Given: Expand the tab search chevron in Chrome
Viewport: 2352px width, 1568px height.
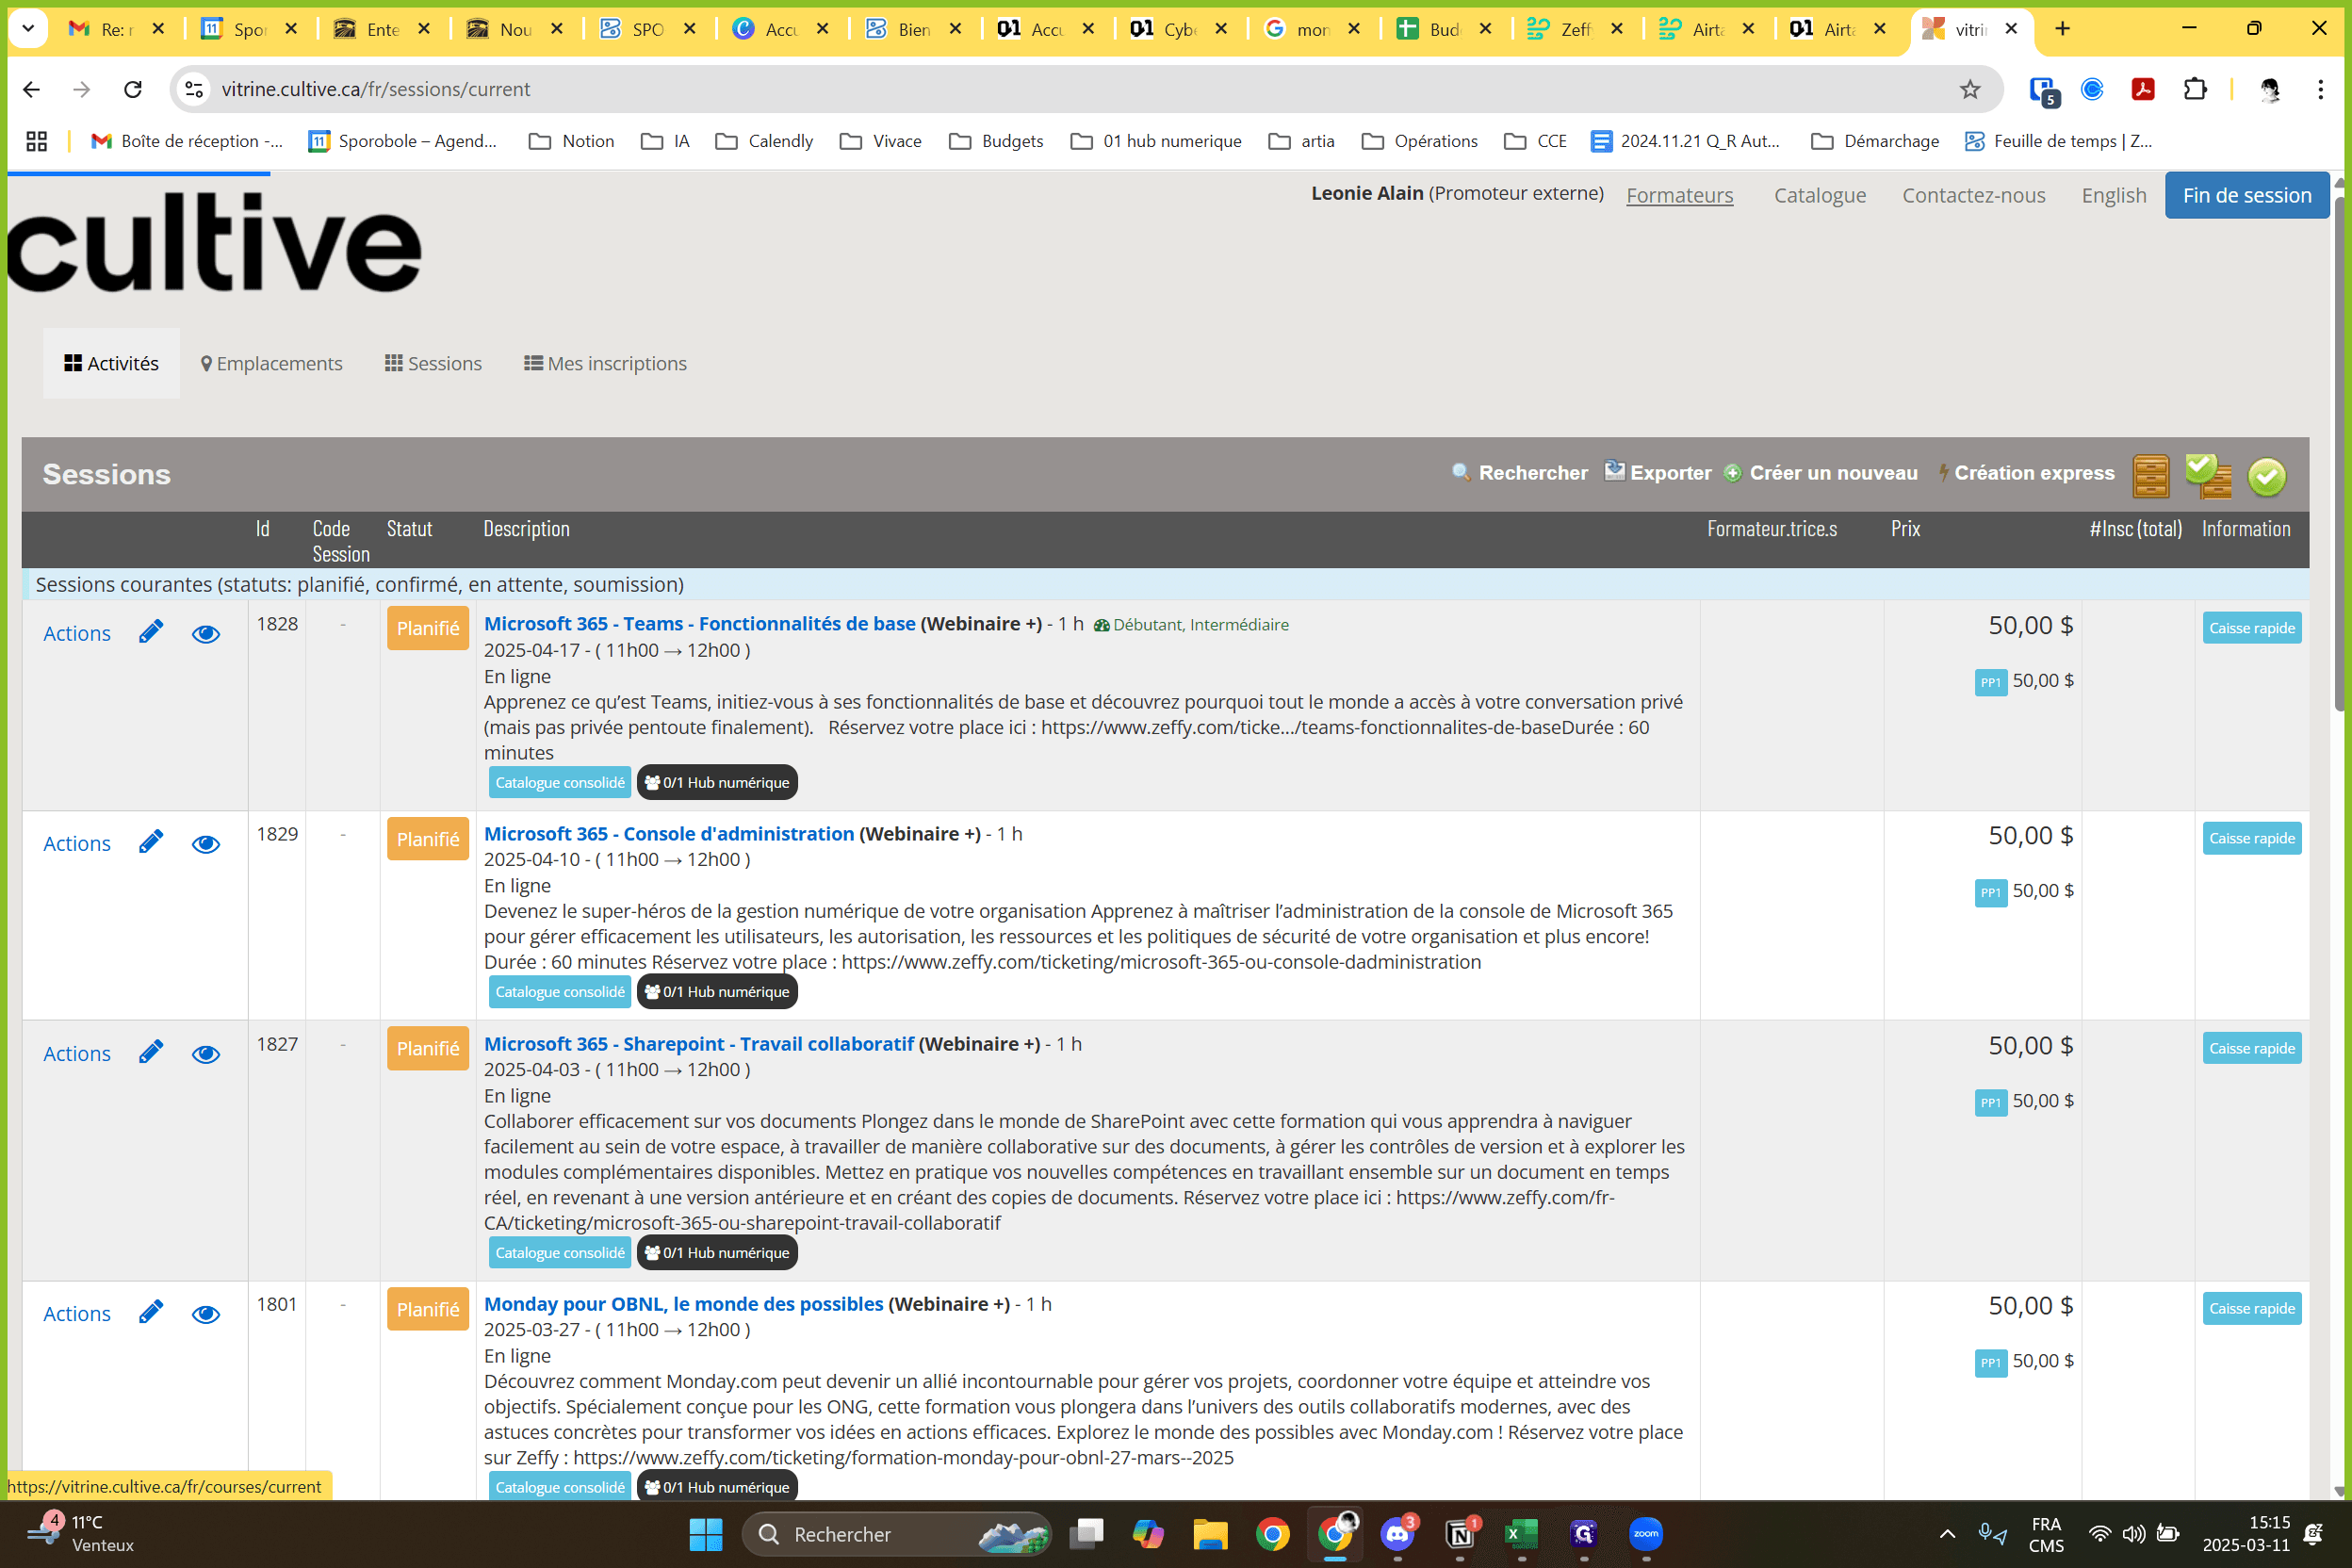Looking at the screenshot, I should pyautogui.click(x=28, y=29).
